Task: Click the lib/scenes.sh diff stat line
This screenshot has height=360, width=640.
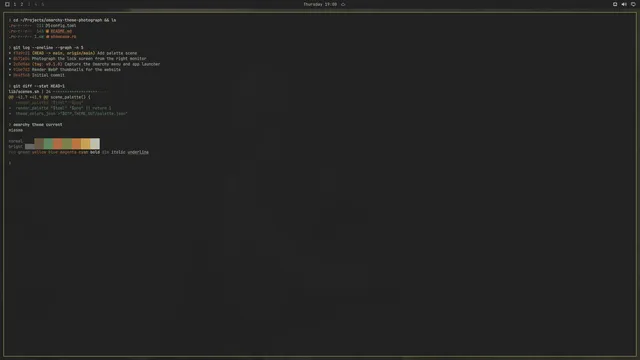Action: [58, 91]
